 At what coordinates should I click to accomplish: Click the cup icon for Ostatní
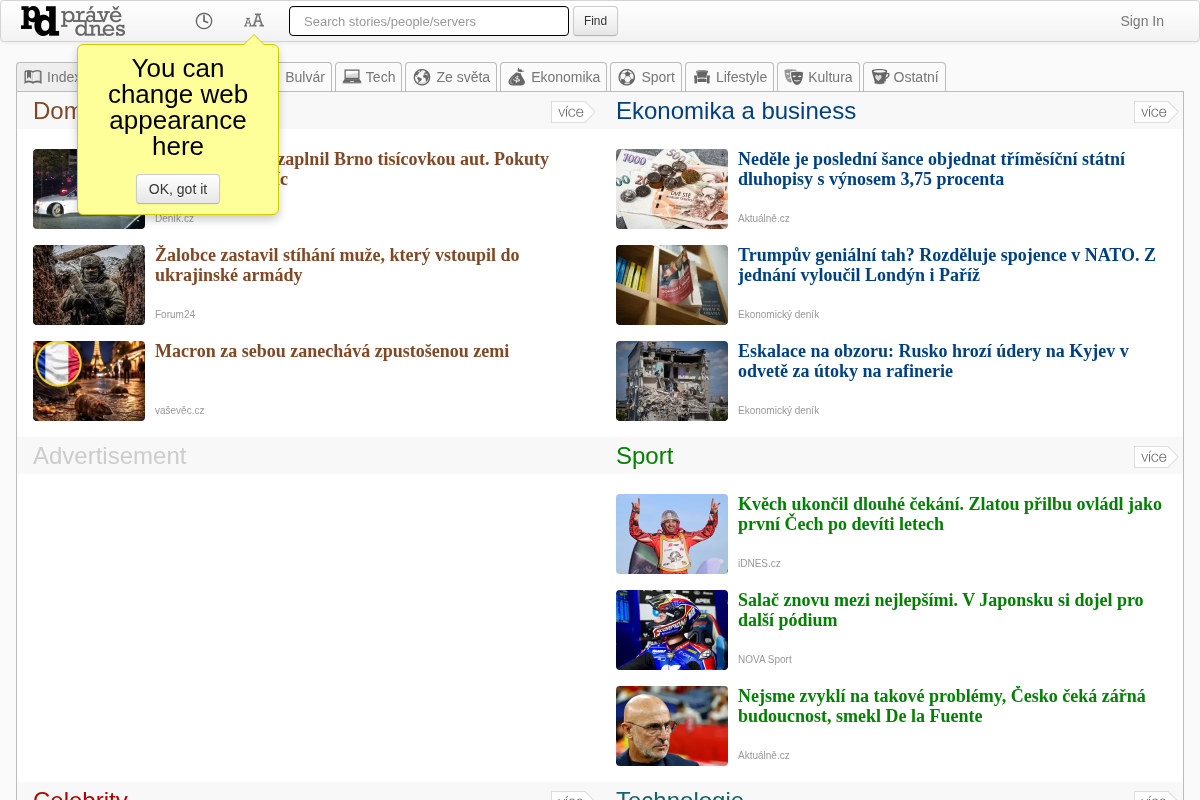click(x=880, y=77)
